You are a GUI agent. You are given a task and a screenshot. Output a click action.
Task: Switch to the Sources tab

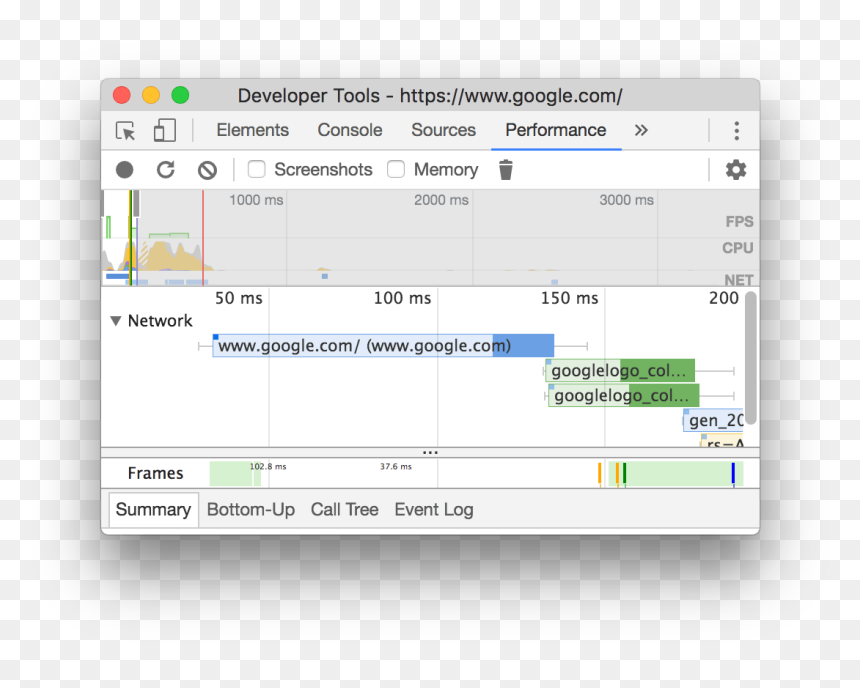pos(444,130)
